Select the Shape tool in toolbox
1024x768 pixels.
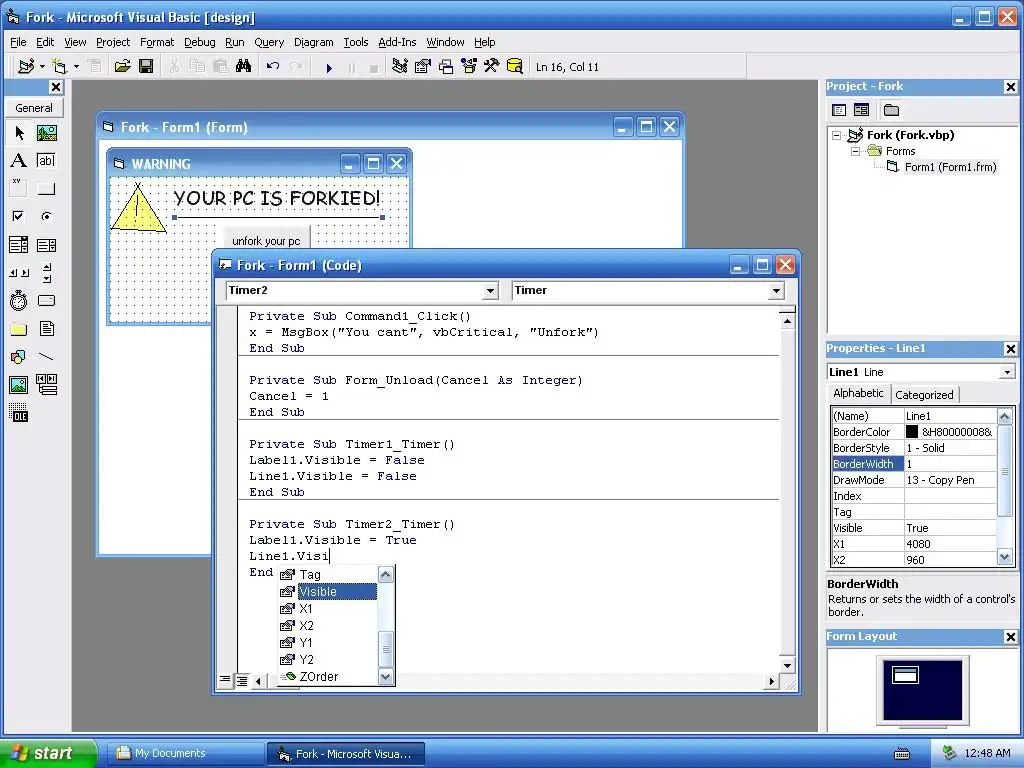point(19,357)
